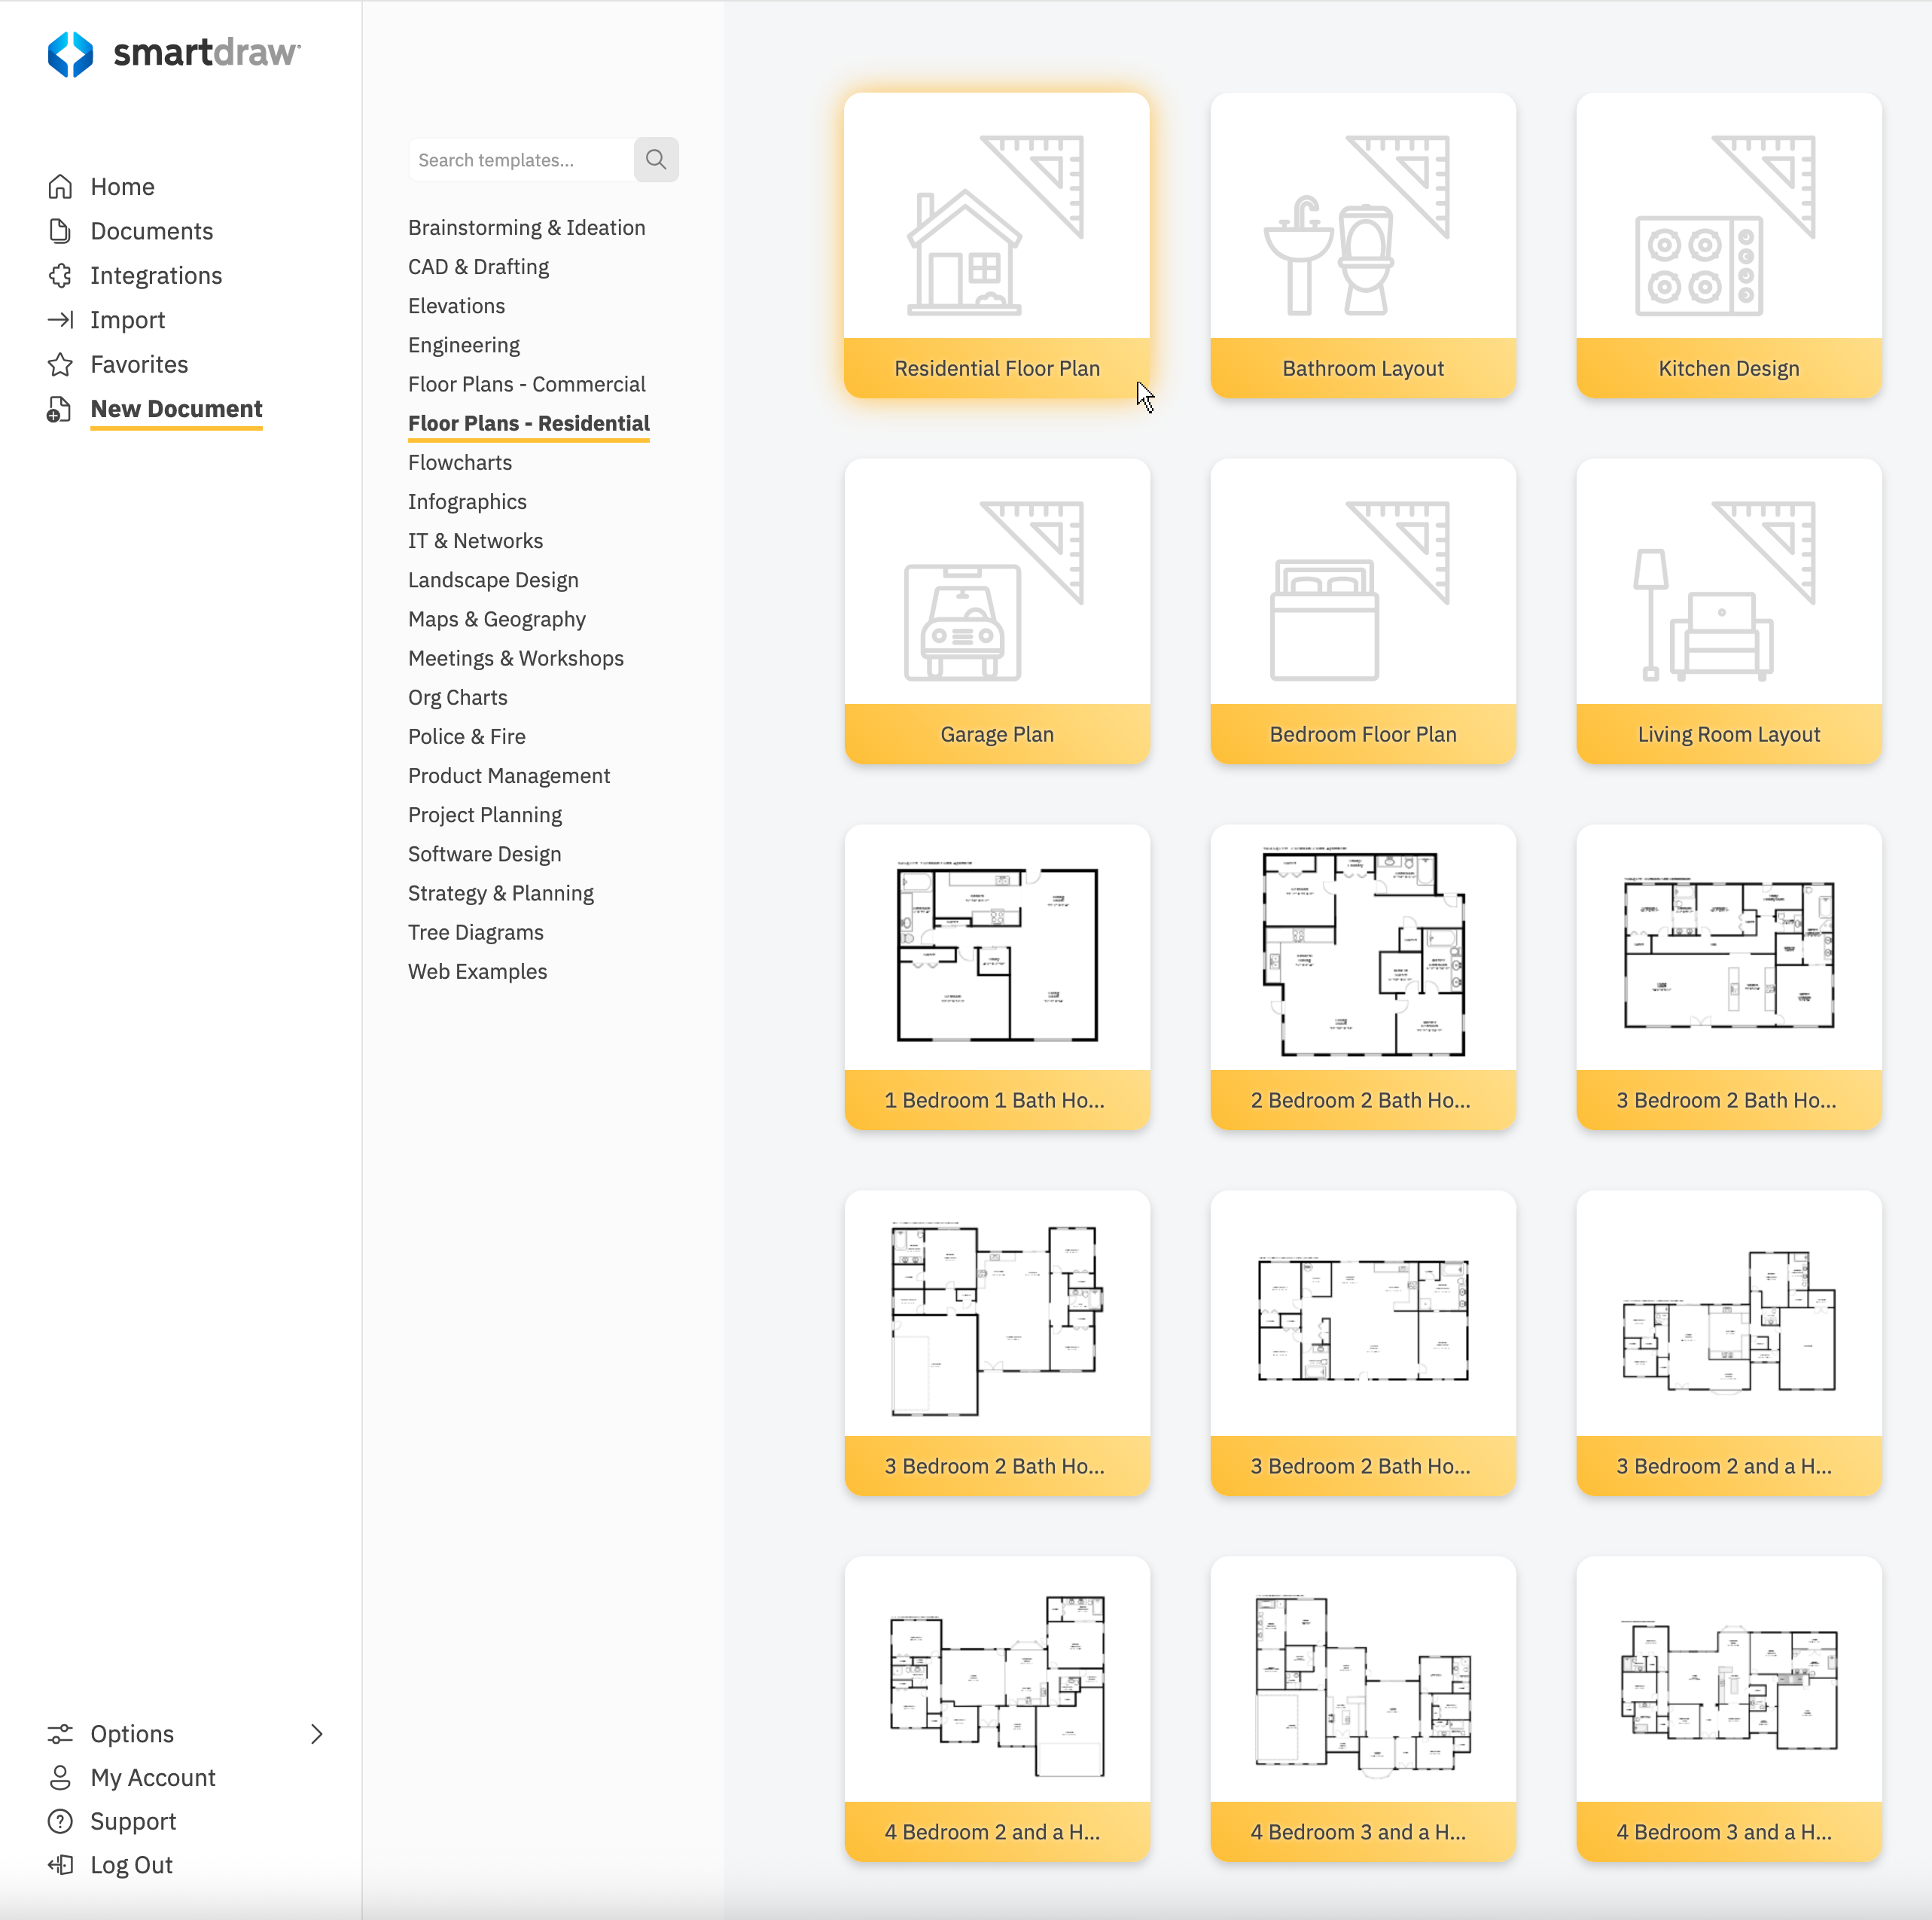Switch to Floor Plans - Commercial category

pos(527,384)
